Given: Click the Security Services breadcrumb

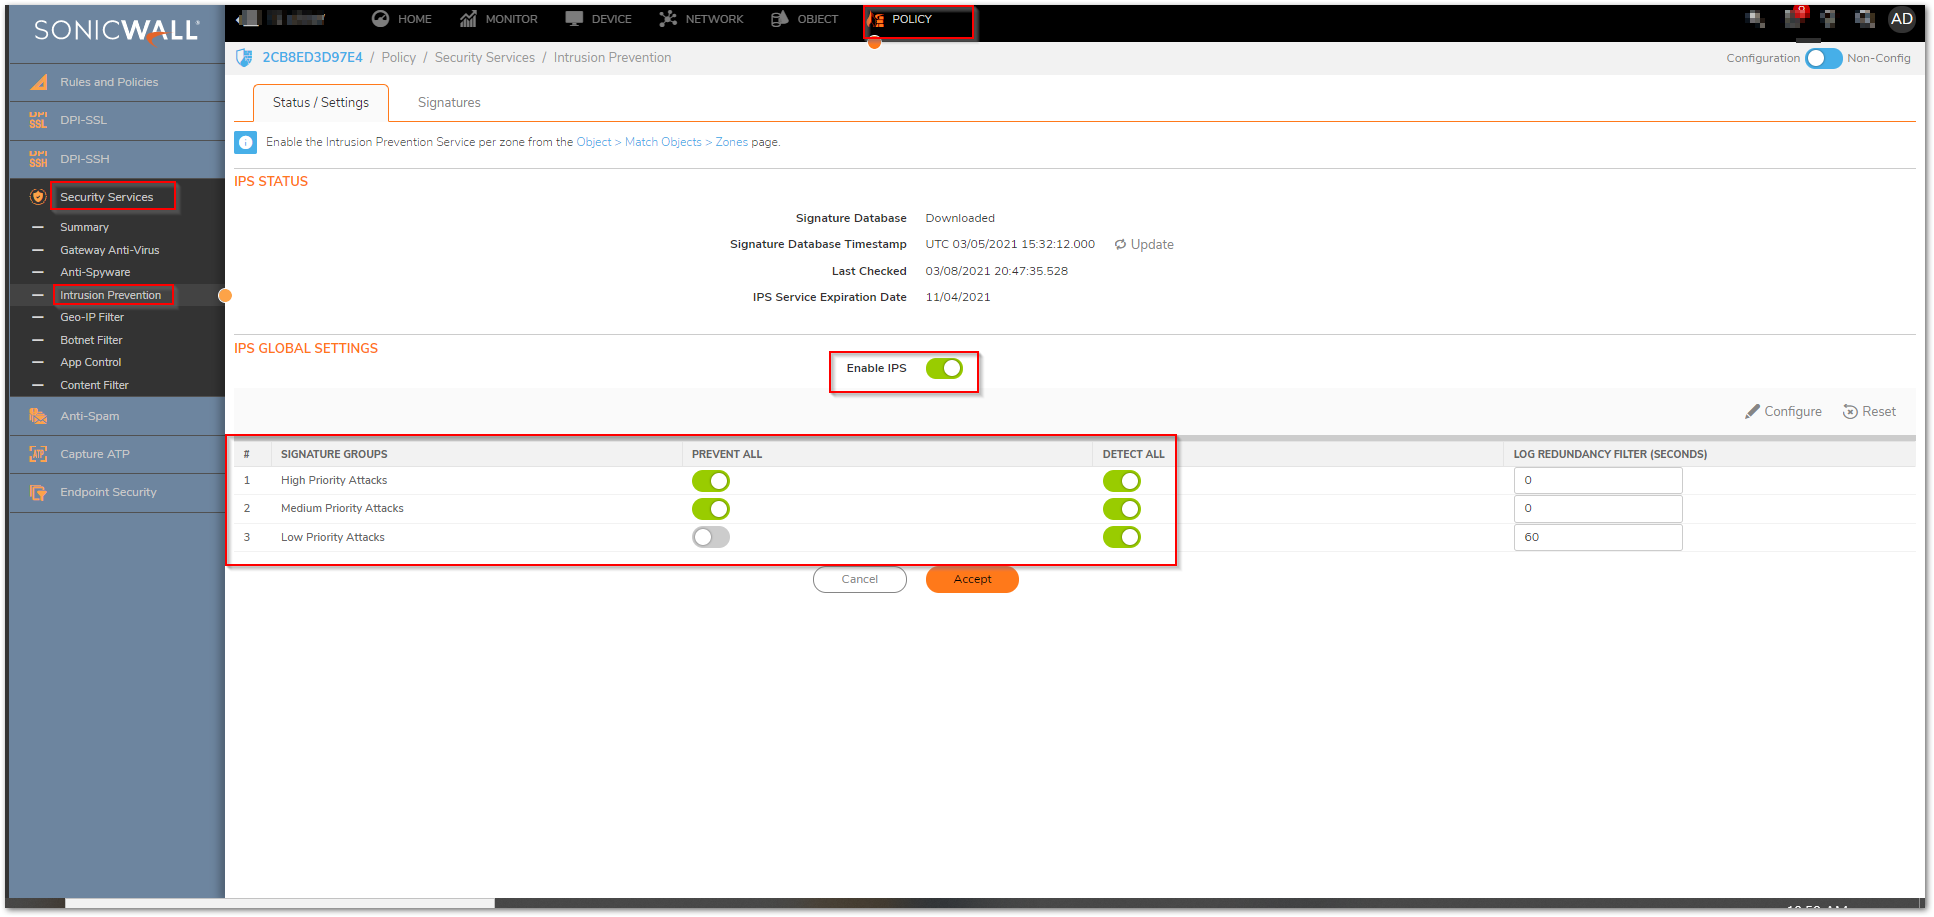Looking at the screenshot, I should (484, 58).
